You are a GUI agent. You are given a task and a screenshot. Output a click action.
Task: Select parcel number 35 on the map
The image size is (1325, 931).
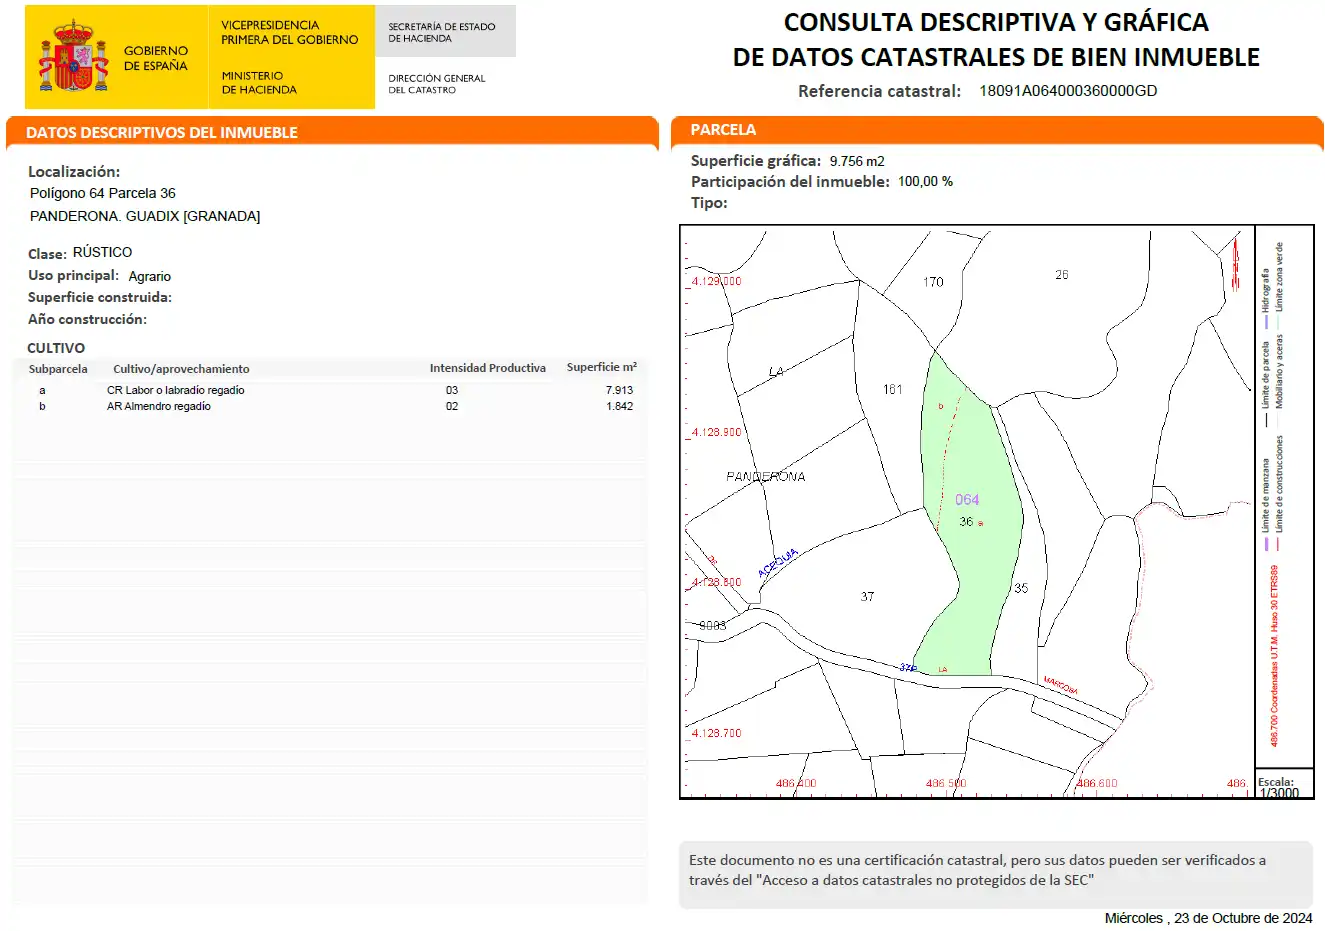coord(1021,589)
